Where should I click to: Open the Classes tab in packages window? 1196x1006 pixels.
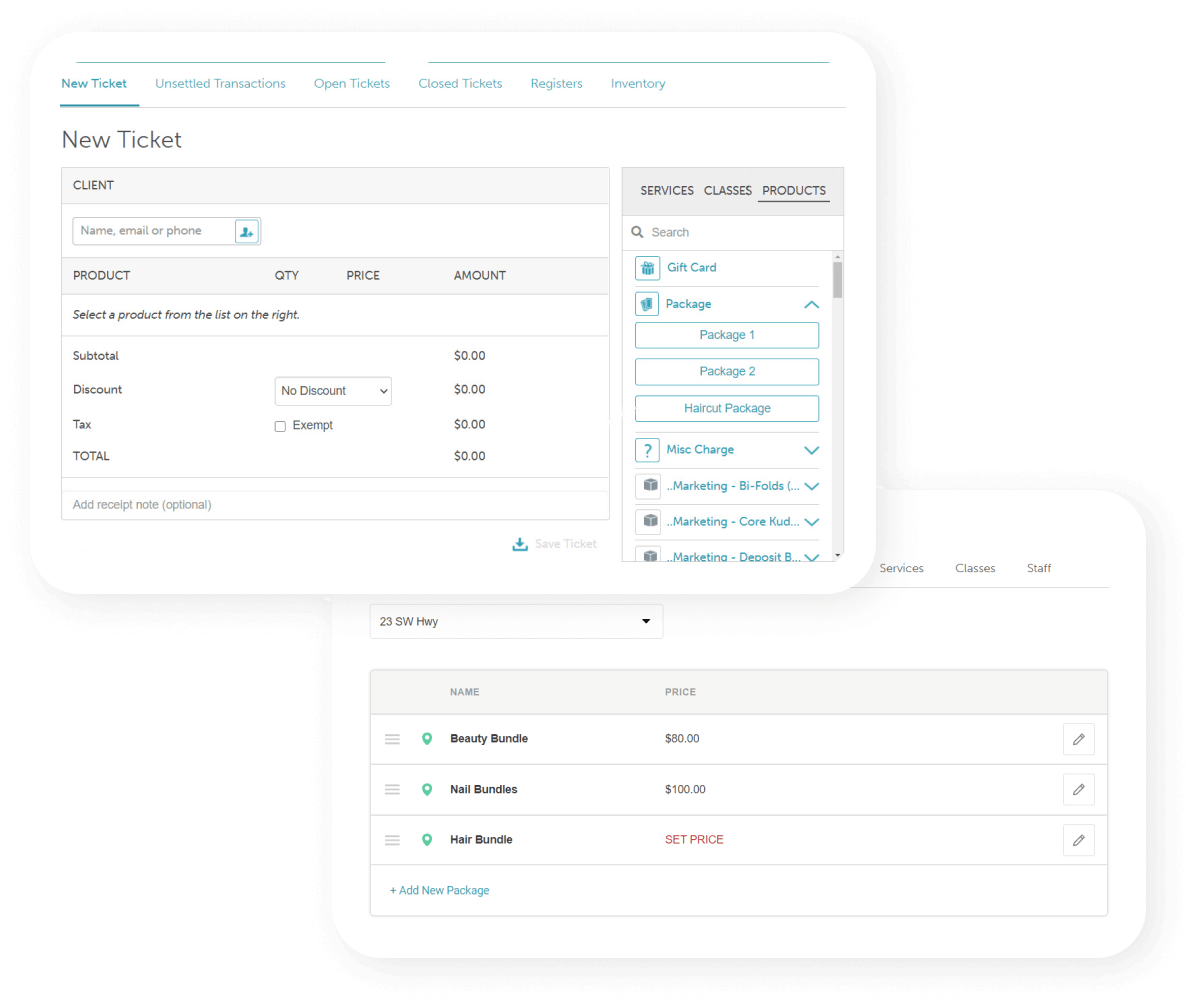tap(975, 568)
